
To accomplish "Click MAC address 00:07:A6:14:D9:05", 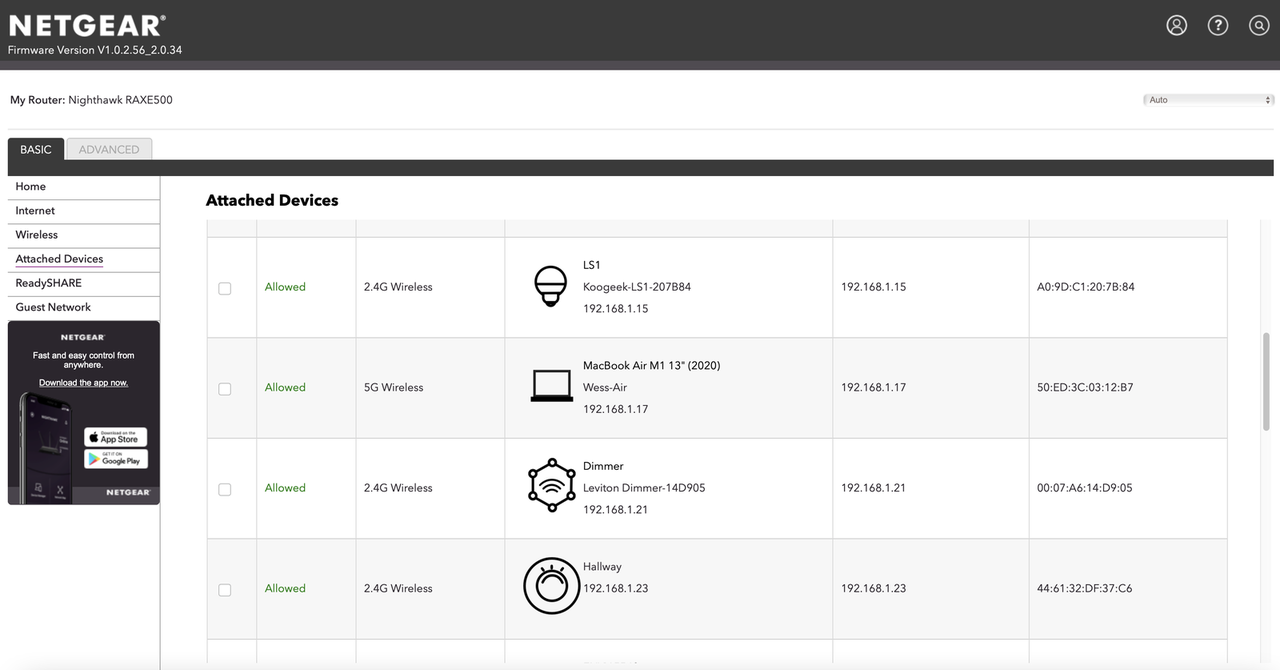I will click(x=1085, y=488).
